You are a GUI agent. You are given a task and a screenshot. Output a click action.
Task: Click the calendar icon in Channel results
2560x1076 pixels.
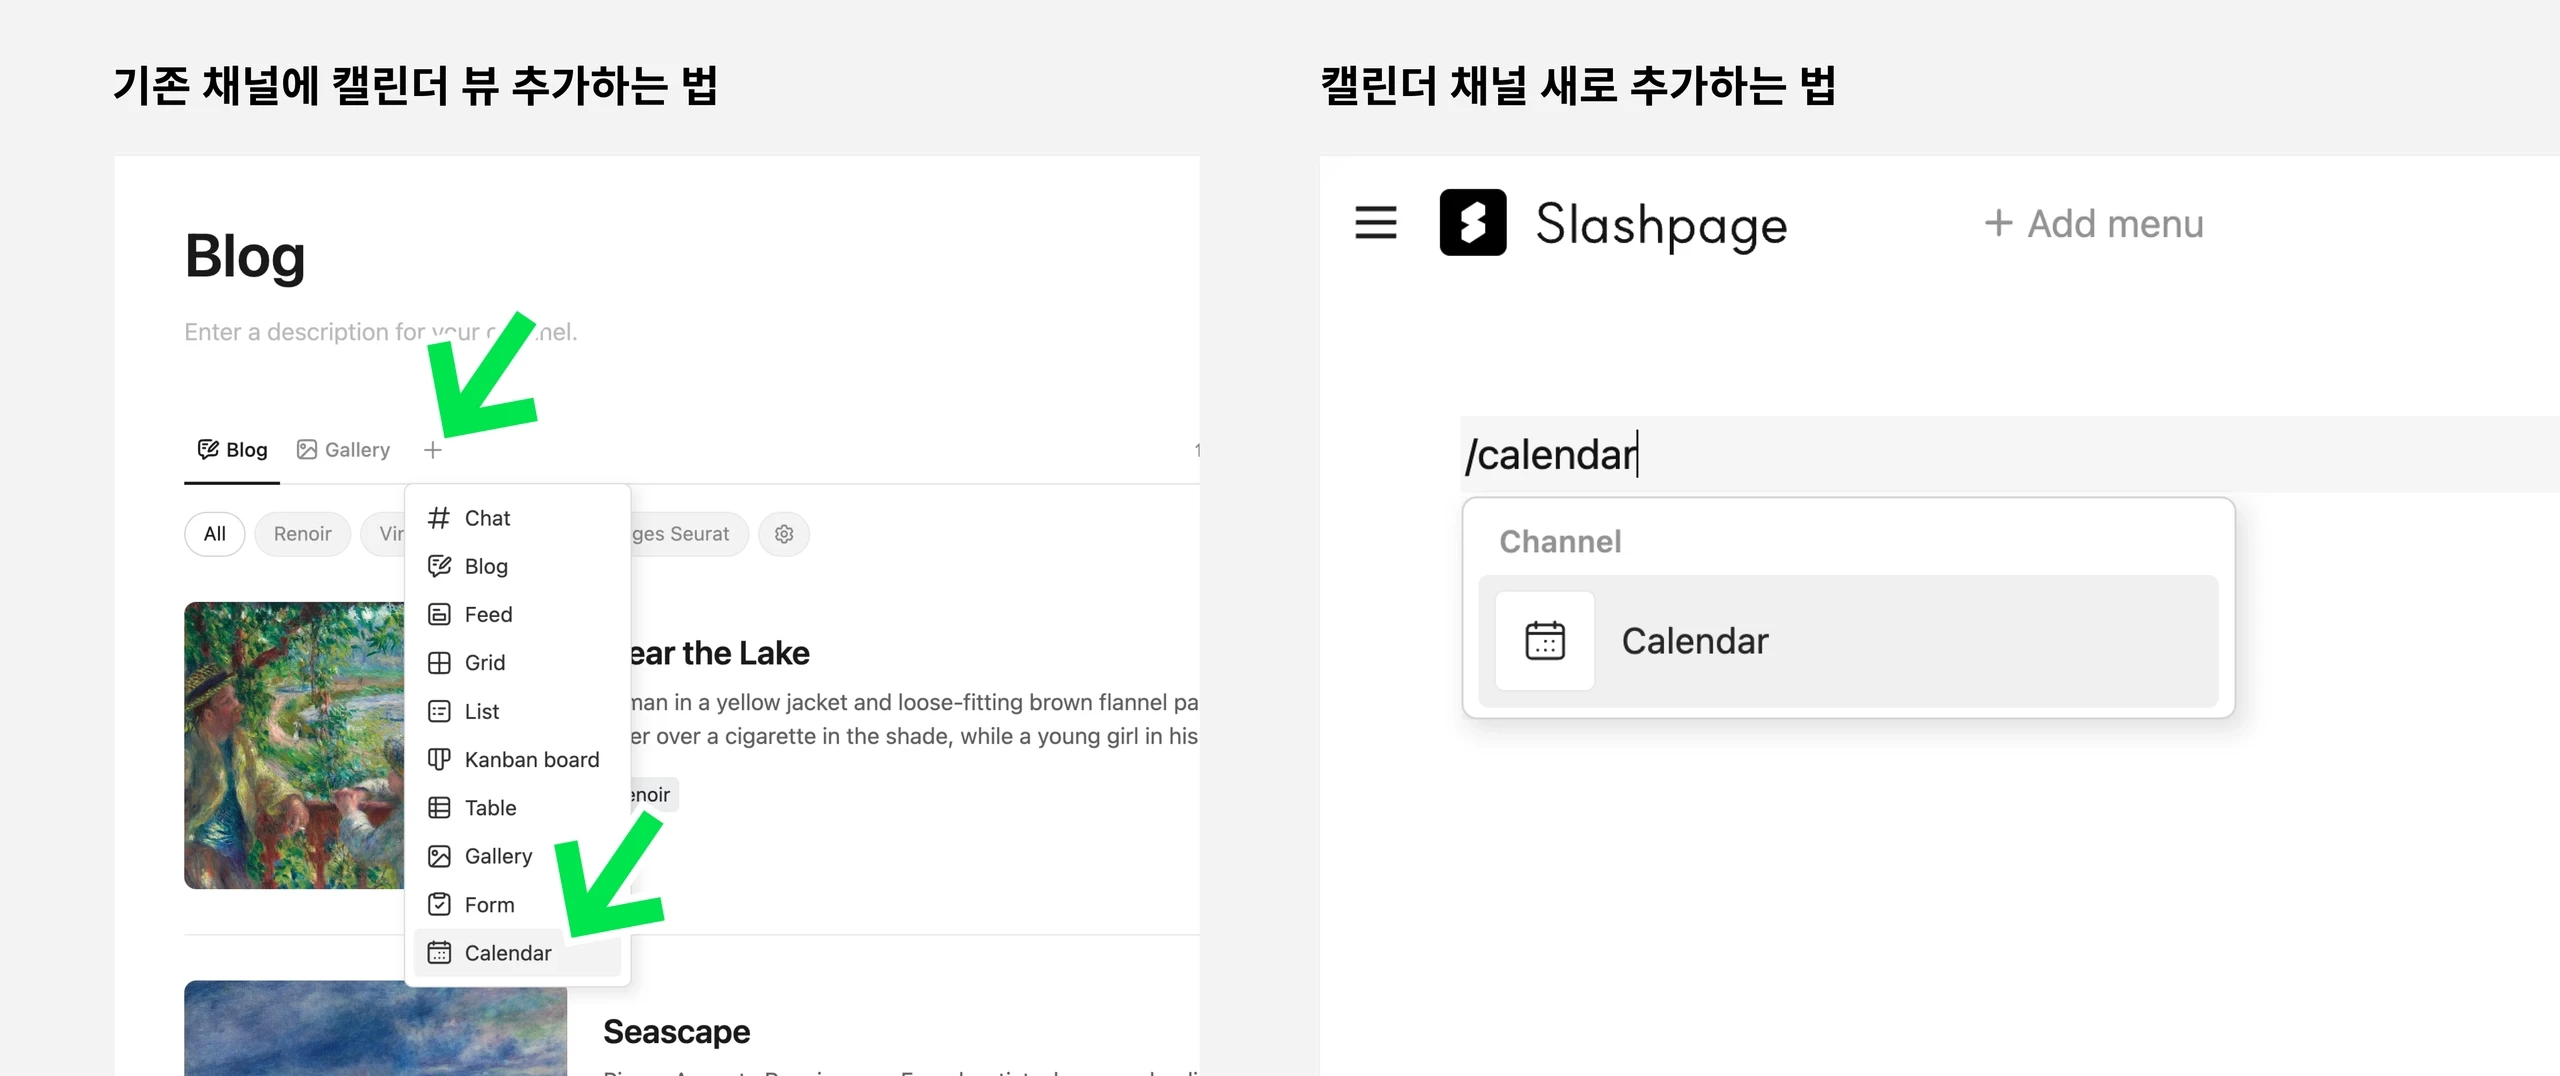click(1544, 641)
